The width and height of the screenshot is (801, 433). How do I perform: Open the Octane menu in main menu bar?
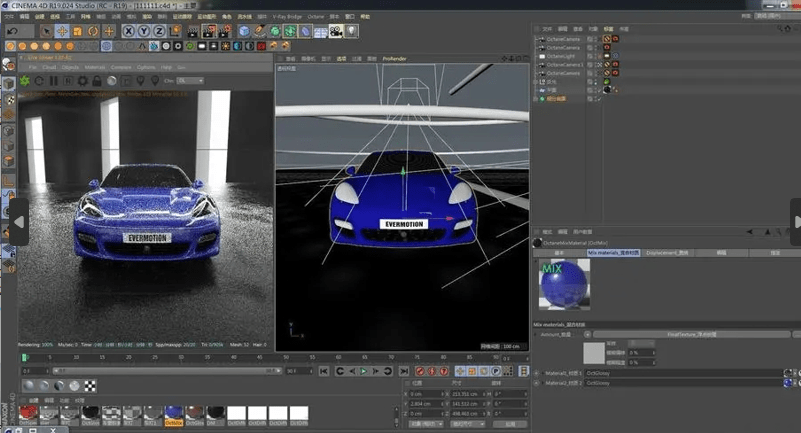pos(316,17)
